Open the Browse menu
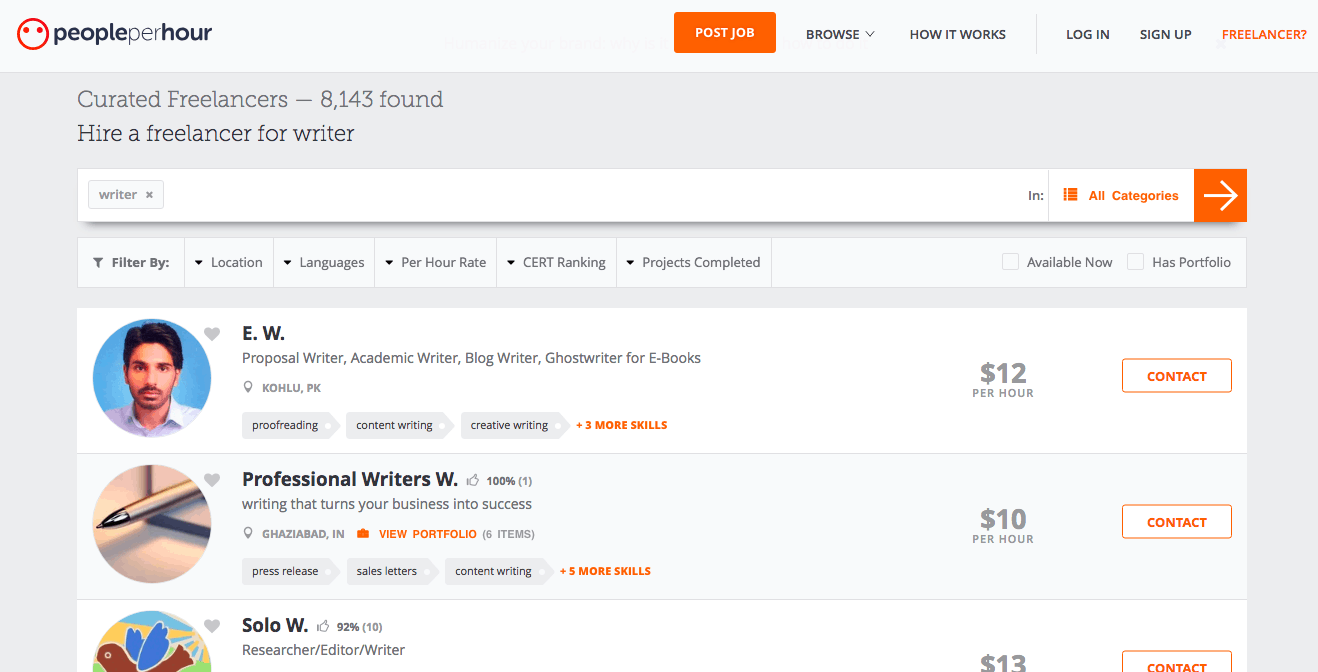This screenshot has height=672, width=1318. (840, 34)
